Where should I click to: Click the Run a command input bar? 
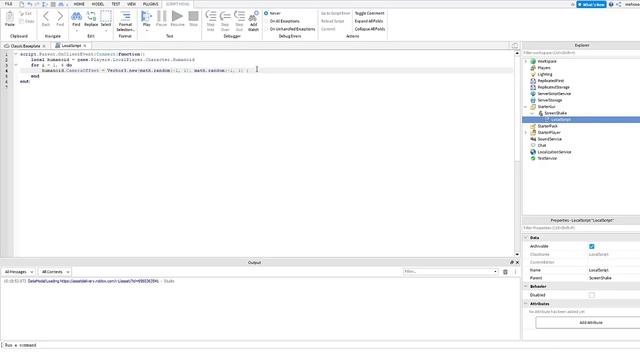coord(260,345)
